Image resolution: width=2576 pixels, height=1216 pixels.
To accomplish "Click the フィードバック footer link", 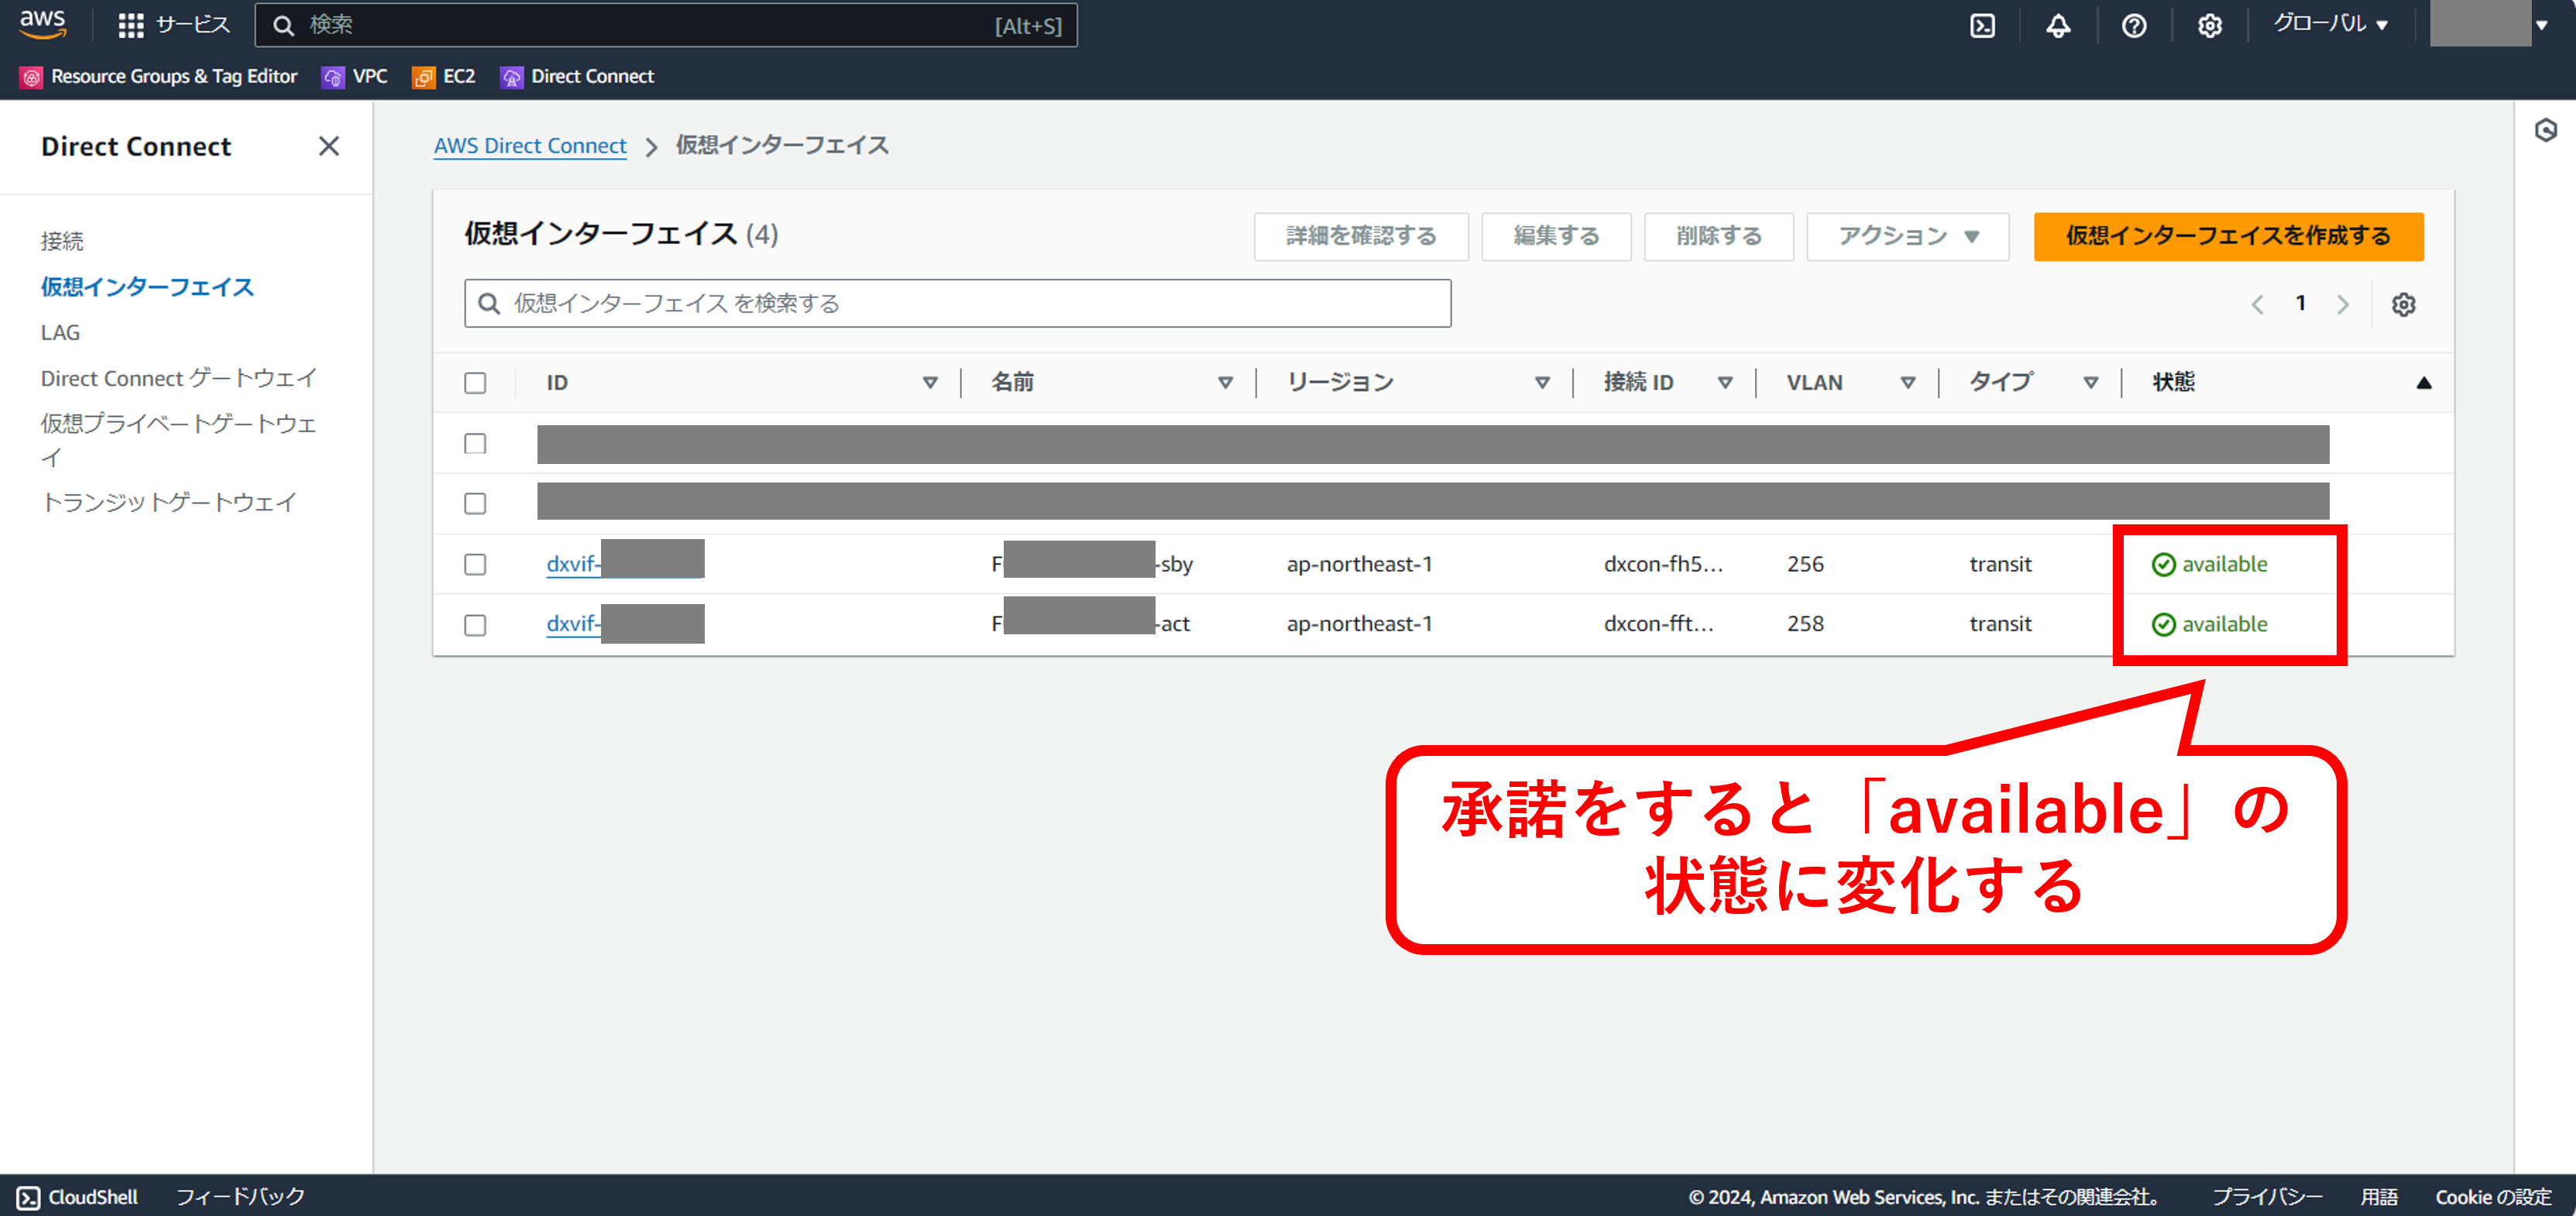I will coord(240,1197).
